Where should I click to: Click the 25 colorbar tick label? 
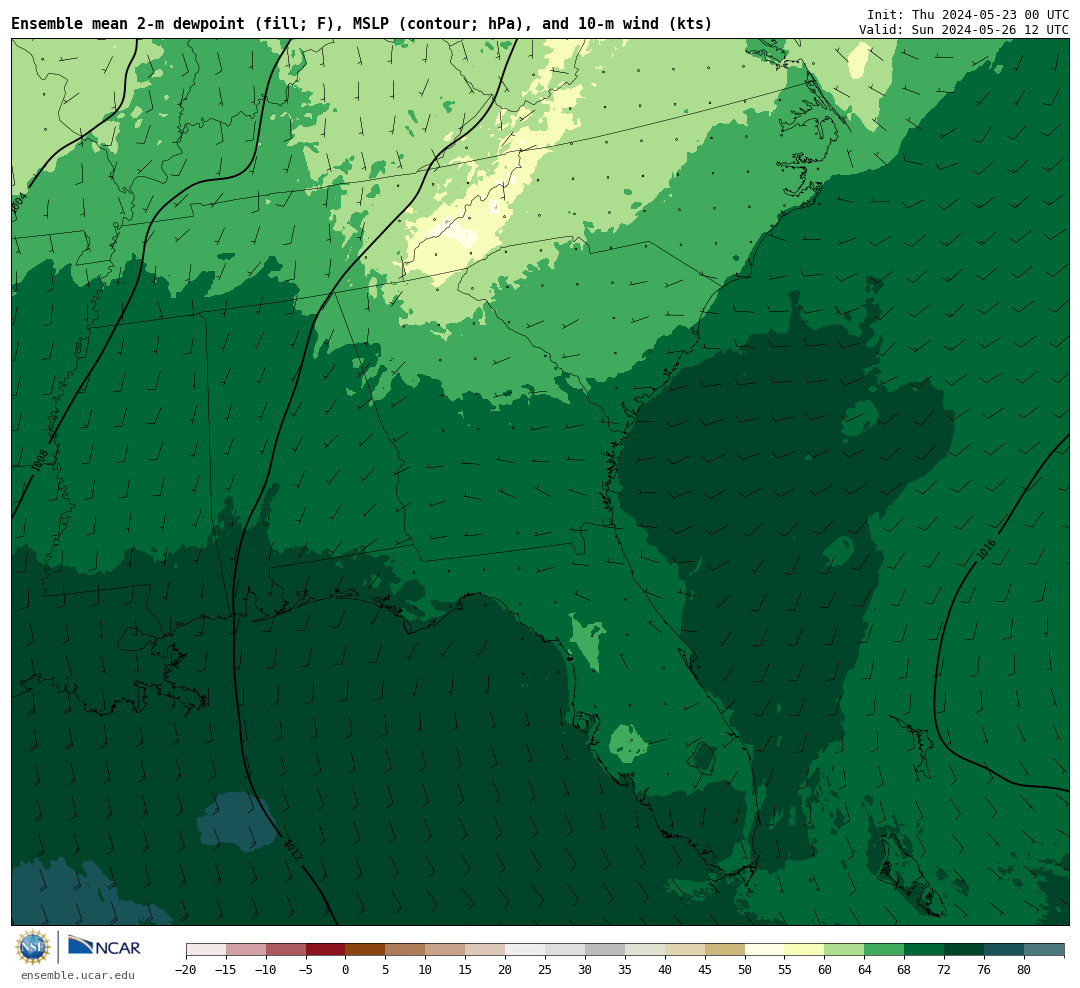click(x=545, y=970)
